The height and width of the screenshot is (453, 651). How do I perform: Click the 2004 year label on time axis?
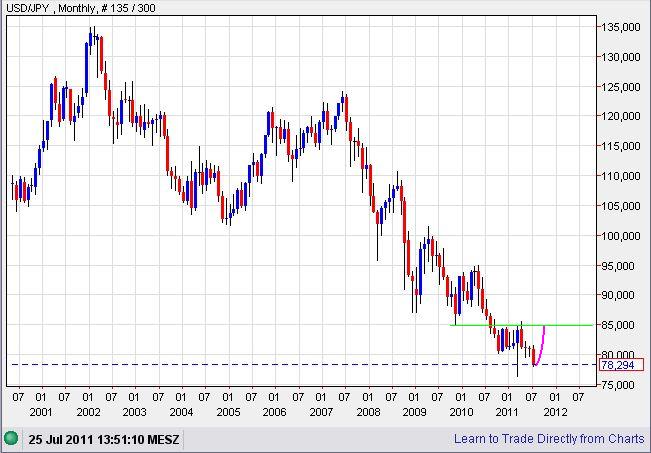pyautogui.click(x=181, y=412)
